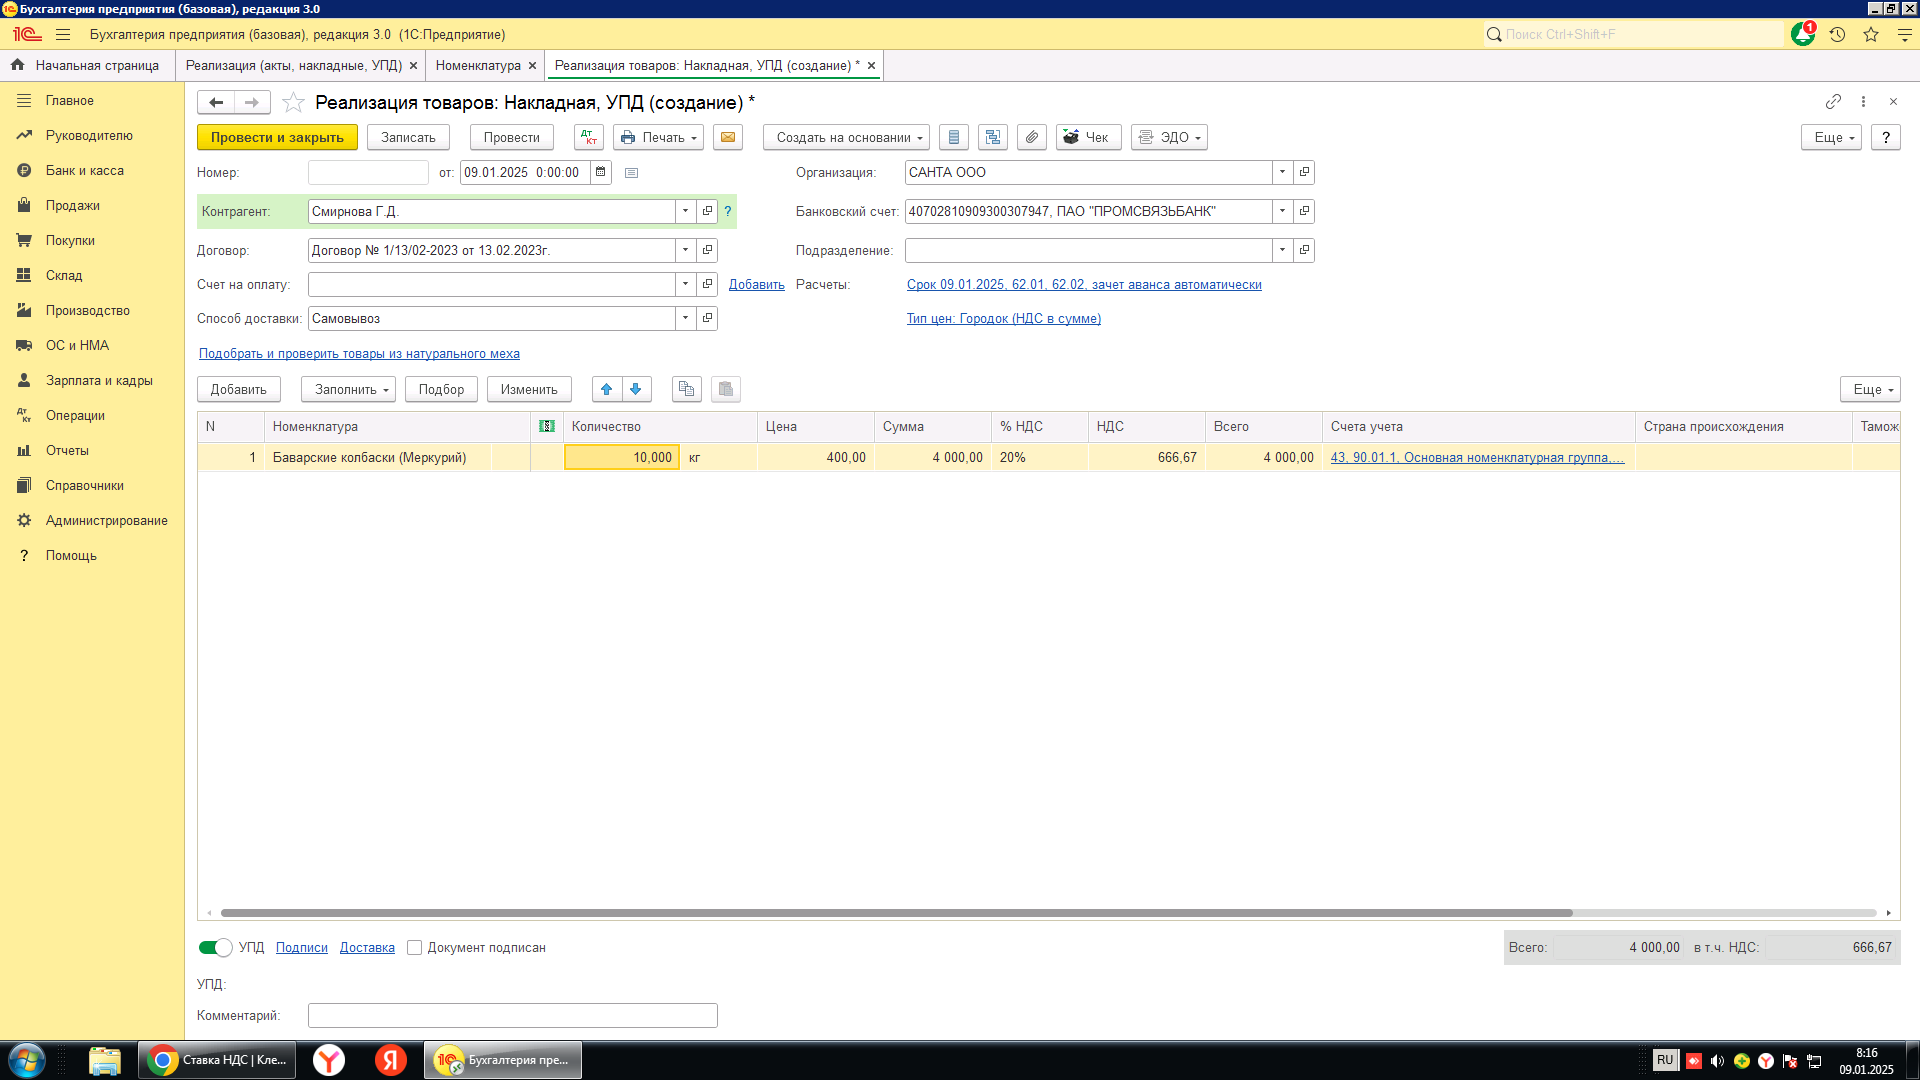The image size is (1920, 1080).
Task: Open Склад section in sidebar
Action: pos(64,275)
